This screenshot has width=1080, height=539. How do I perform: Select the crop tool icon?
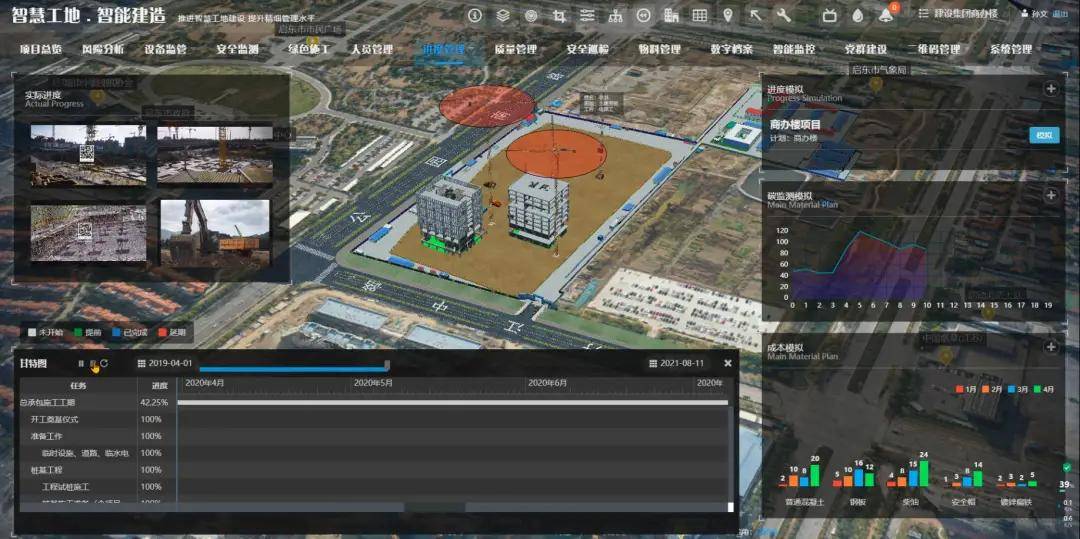559,15
